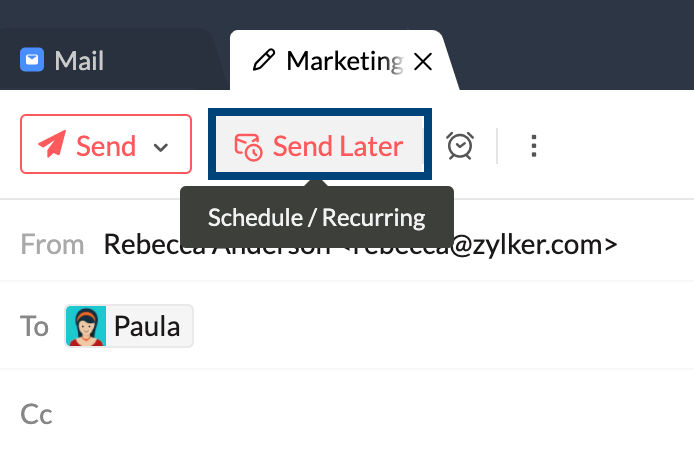694x450 pixels.
Task: Click the From field label
Action: [52, 244]
